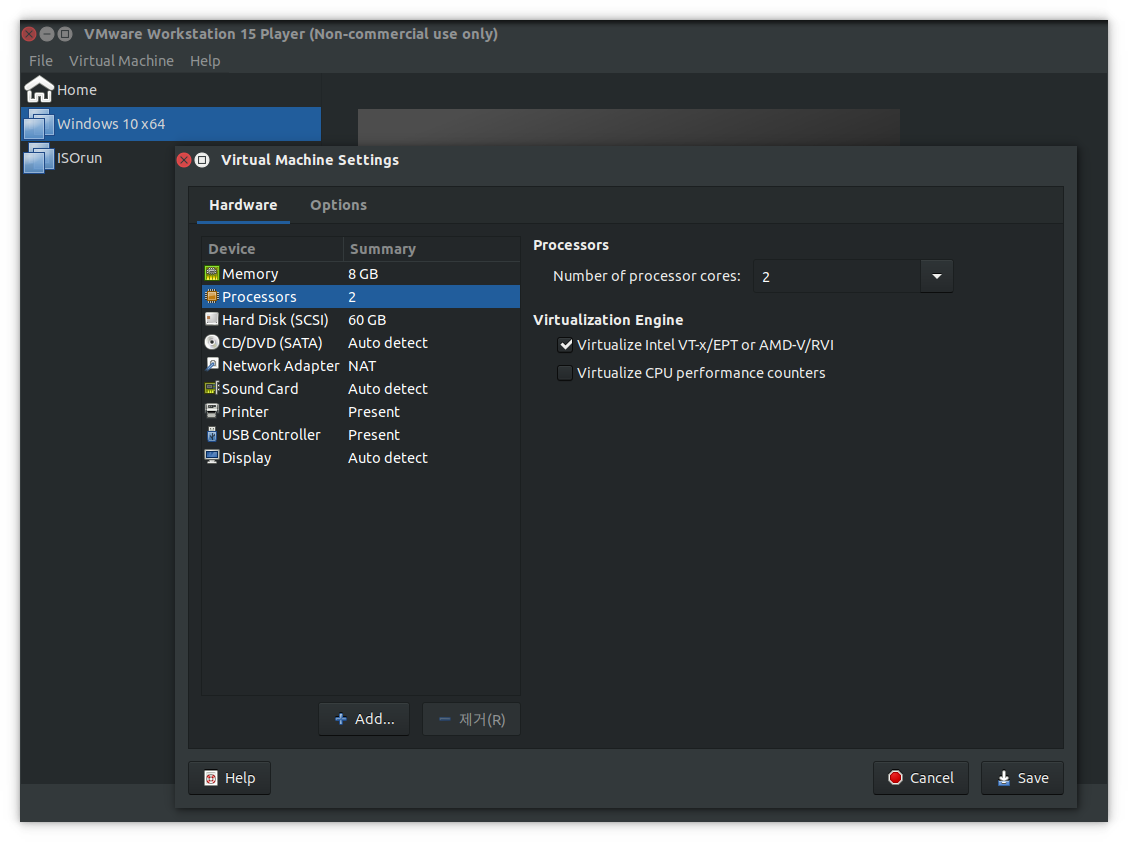
Task: Click the 8 GB memory summary
Action: pos(363,273)
